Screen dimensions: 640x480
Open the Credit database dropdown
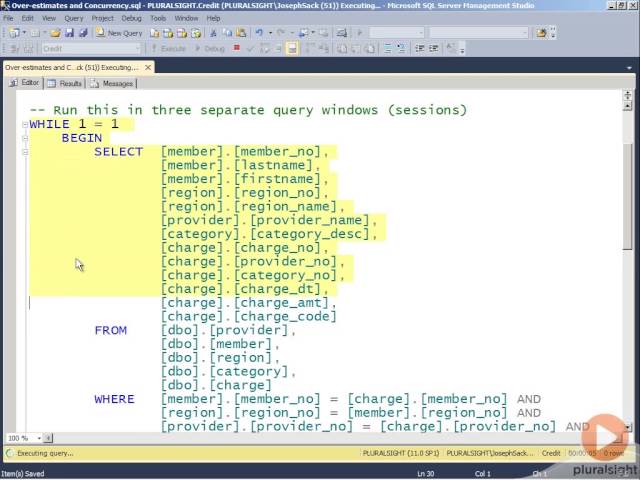pos(91,49)
